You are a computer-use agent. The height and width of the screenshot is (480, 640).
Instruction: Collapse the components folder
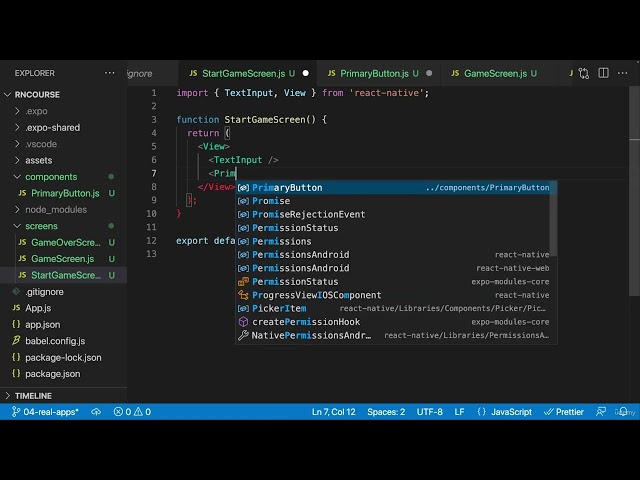point(50,176)
